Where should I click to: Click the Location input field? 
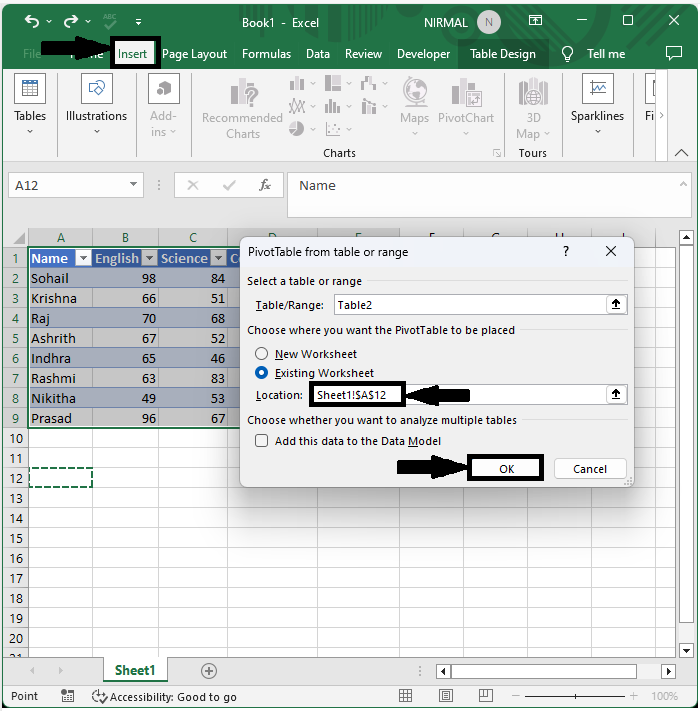pos(458,395)
